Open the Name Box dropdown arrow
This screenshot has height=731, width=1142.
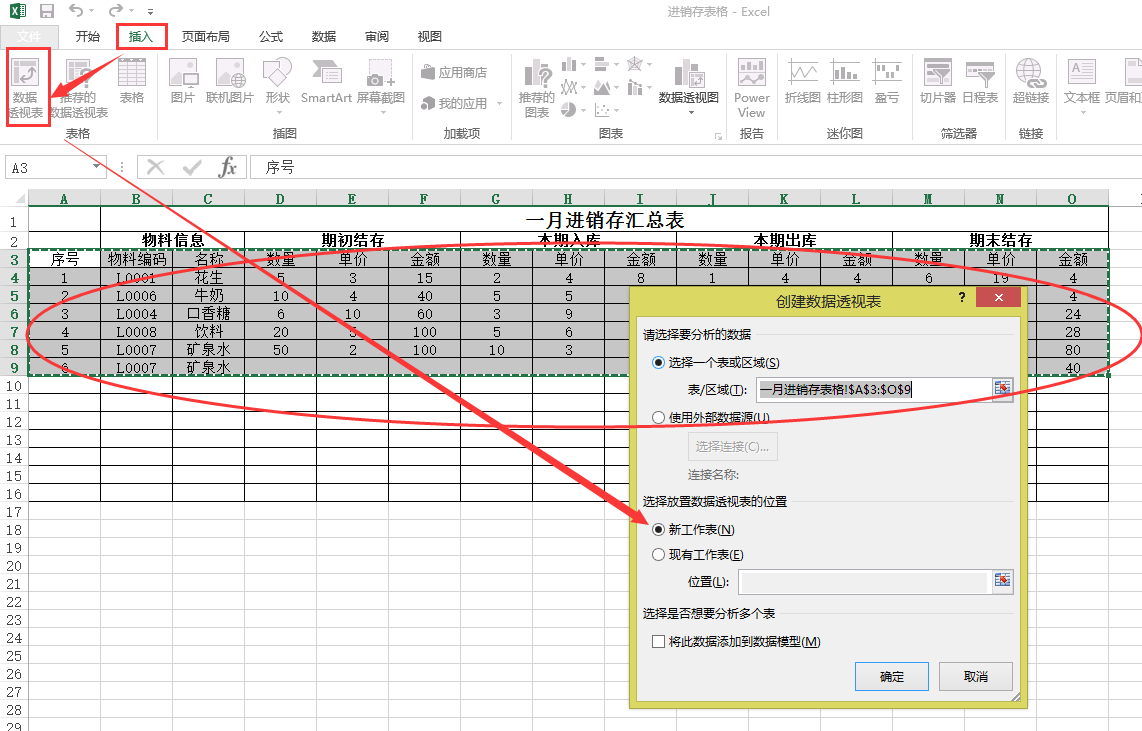coord(97,168)
